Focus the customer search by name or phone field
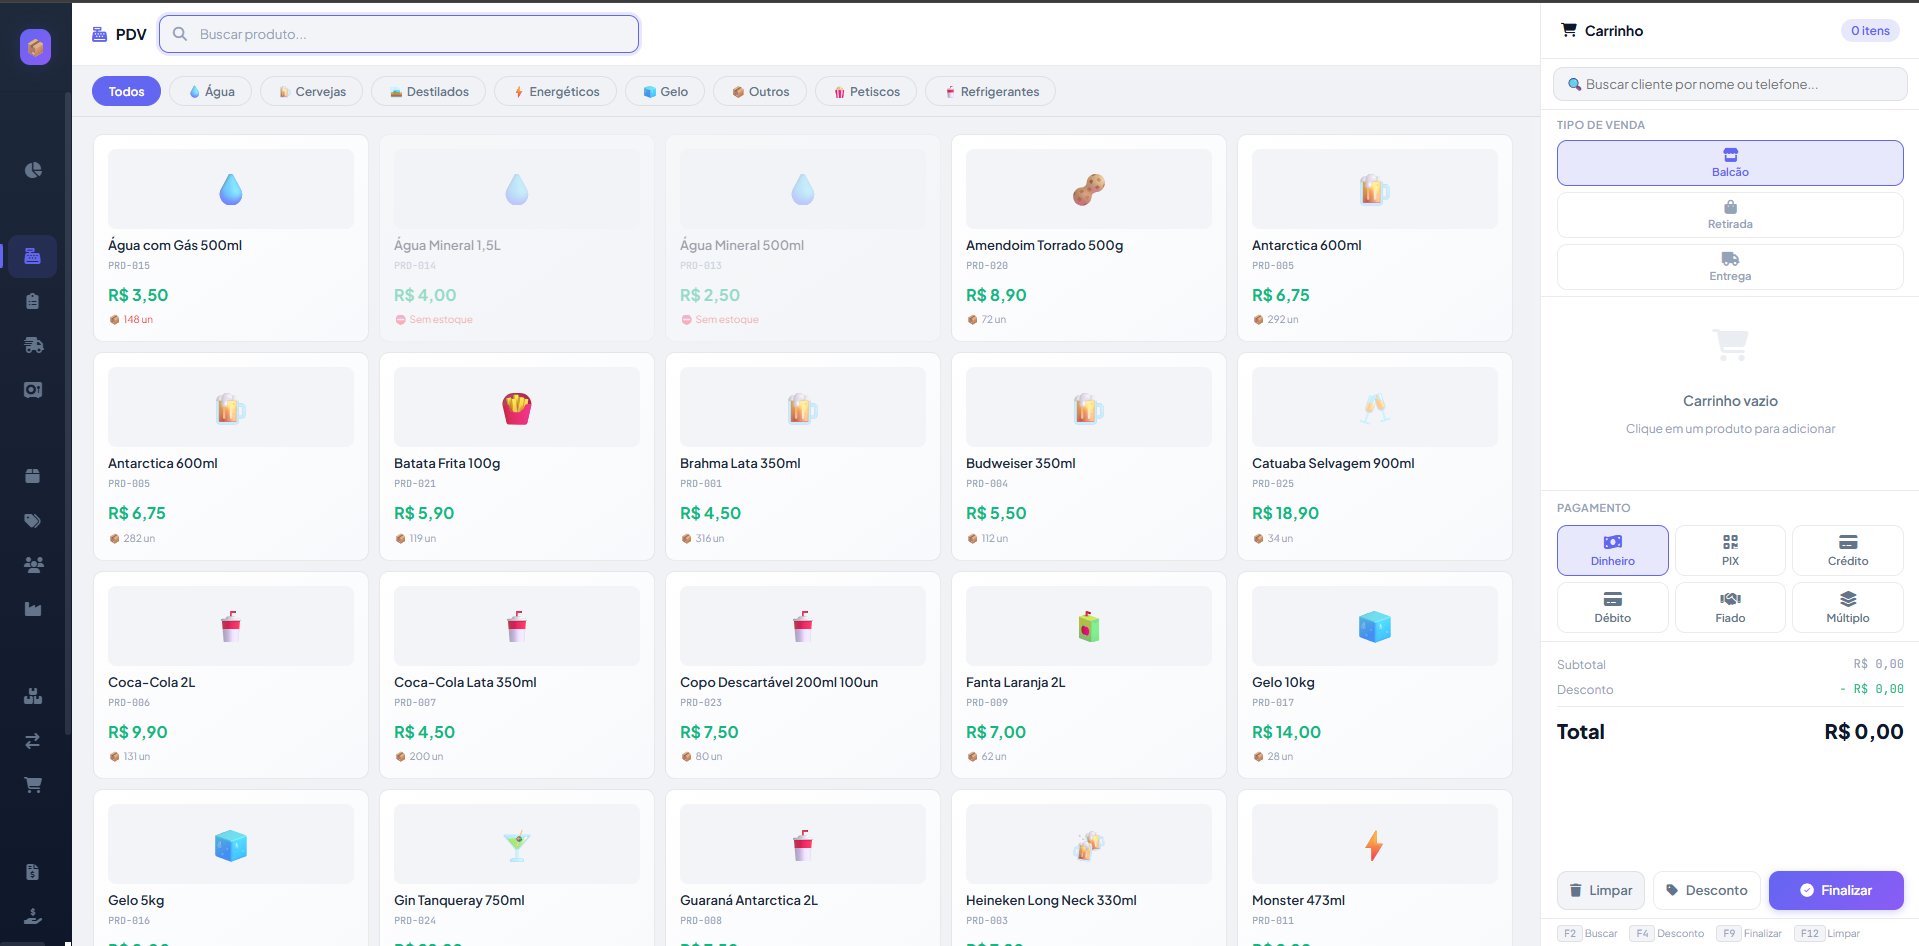 click(1730, 84)
